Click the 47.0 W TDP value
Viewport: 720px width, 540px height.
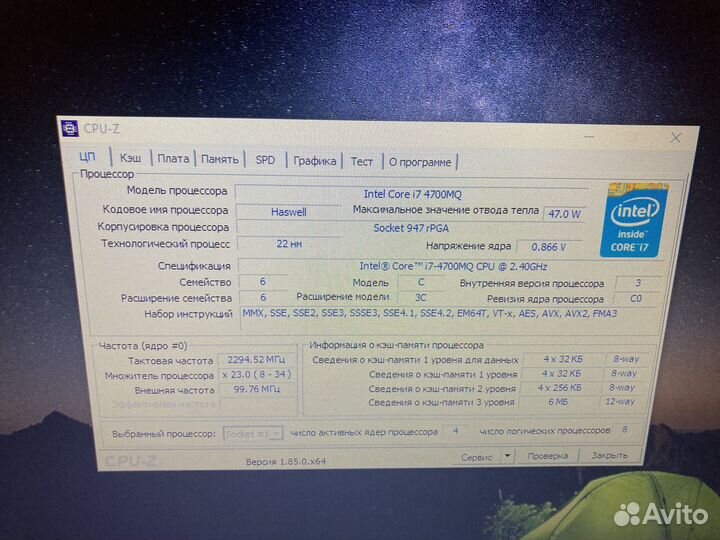coord(564,214)
